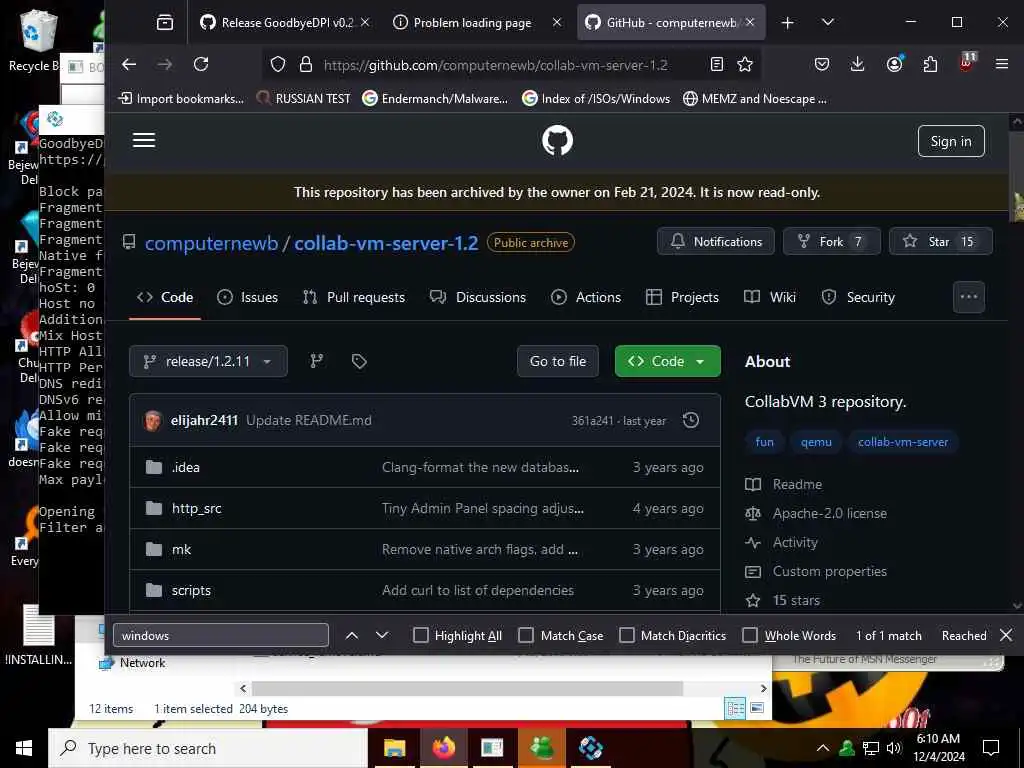Enable the Highlight All checkbox
The image size is (1024, 768).
click(421, 635)
